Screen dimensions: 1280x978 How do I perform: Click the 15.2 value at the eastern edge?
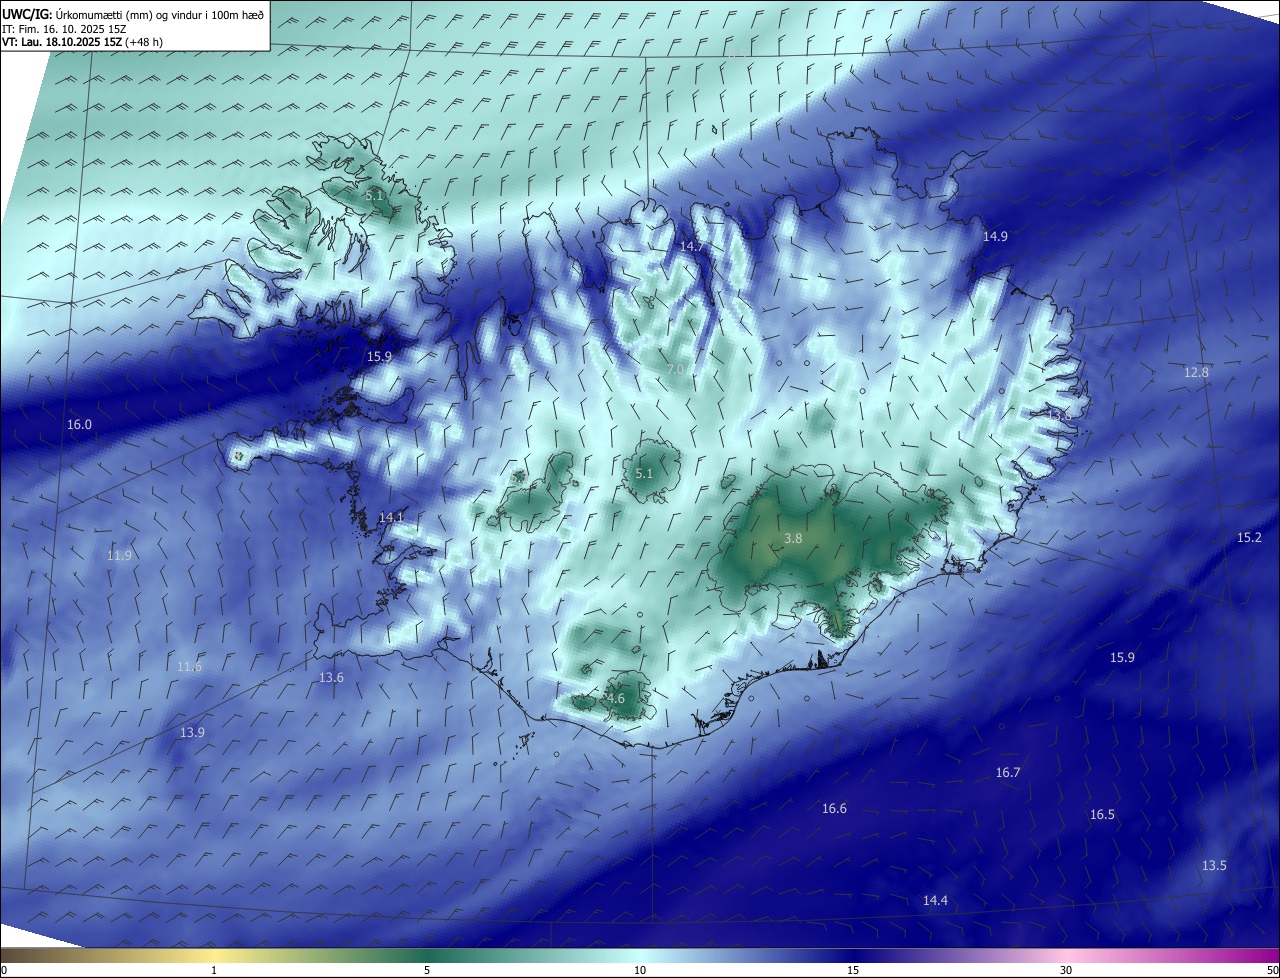click(x=1249, y=537)
